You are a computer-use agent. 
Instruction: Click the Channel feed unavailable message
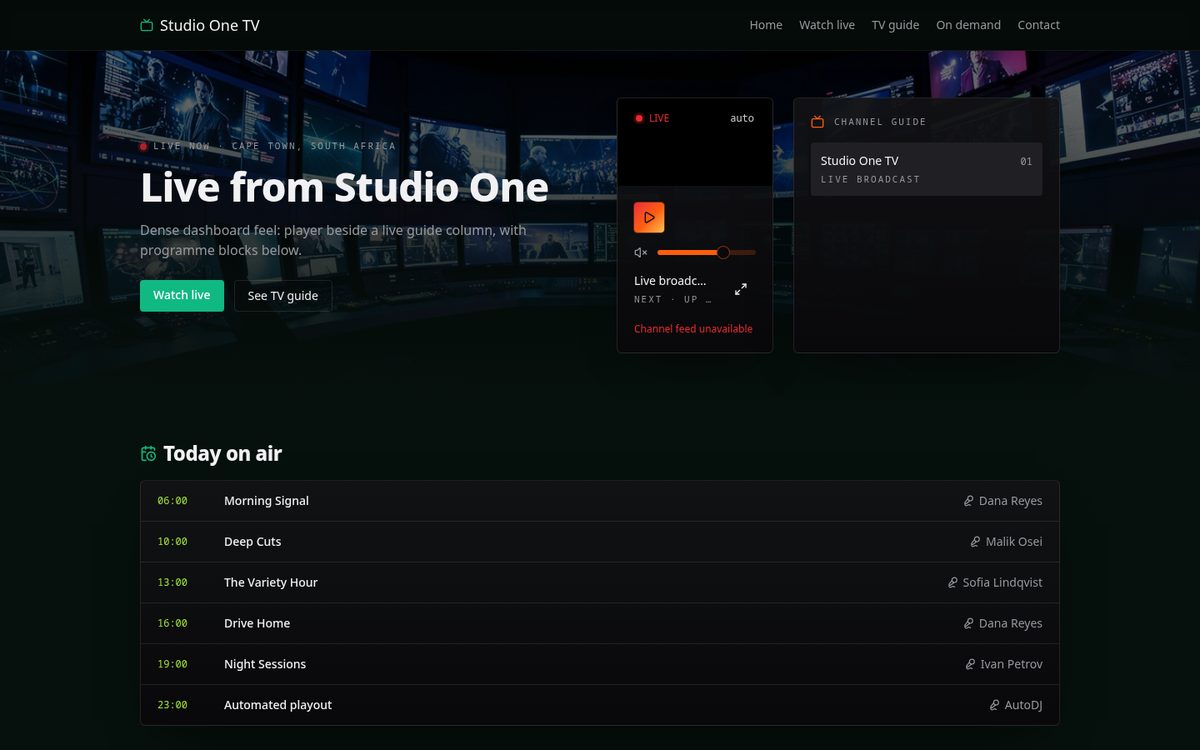(x=693, y=329)
